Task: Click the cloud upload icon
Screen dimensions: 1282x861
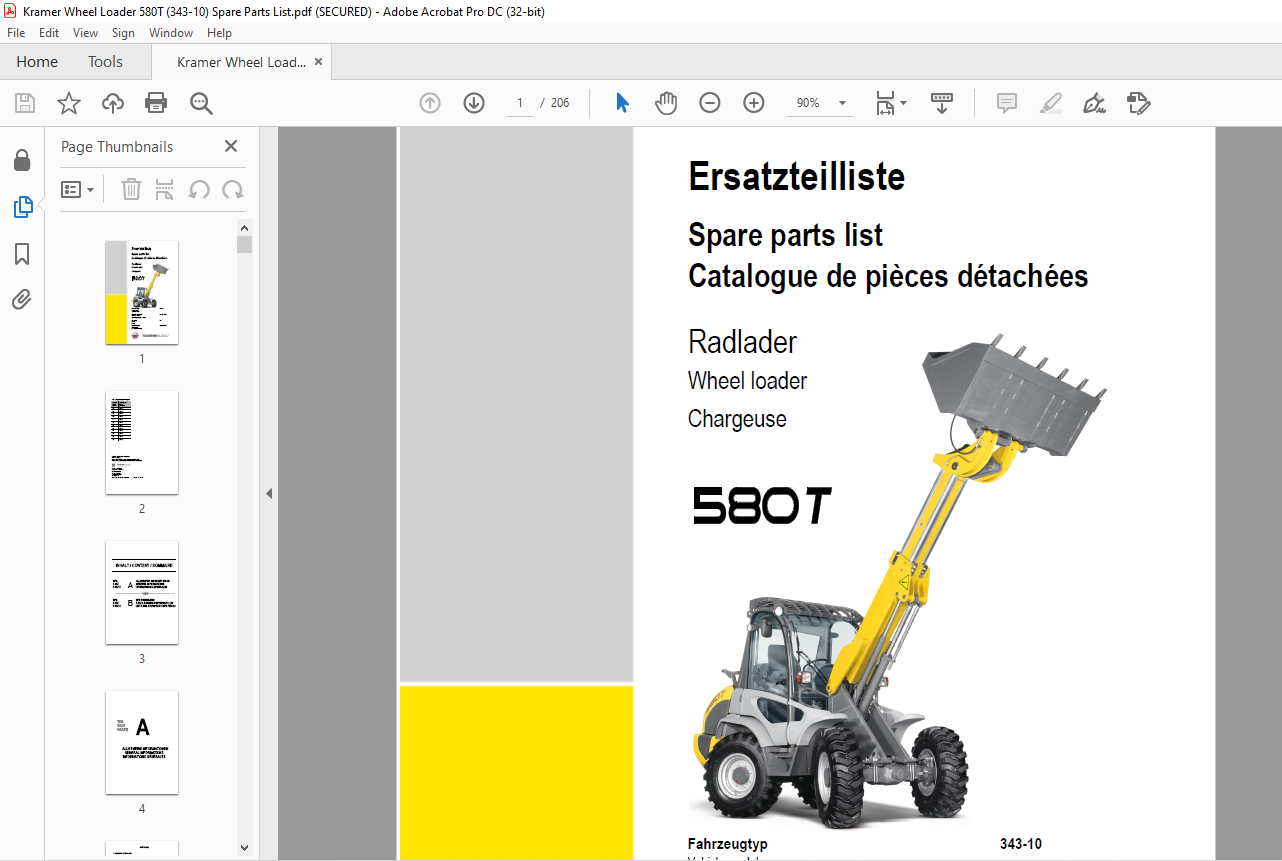Action: [x=113, y=103]
